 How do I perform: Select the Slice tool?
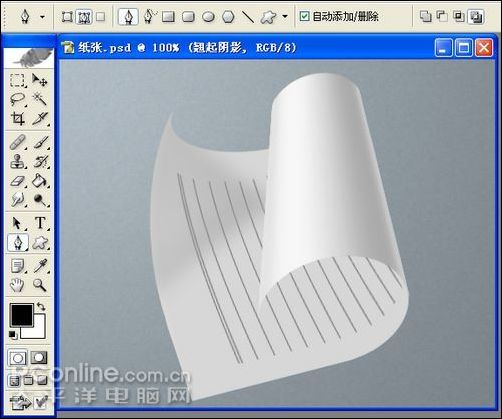click(40, 118)
